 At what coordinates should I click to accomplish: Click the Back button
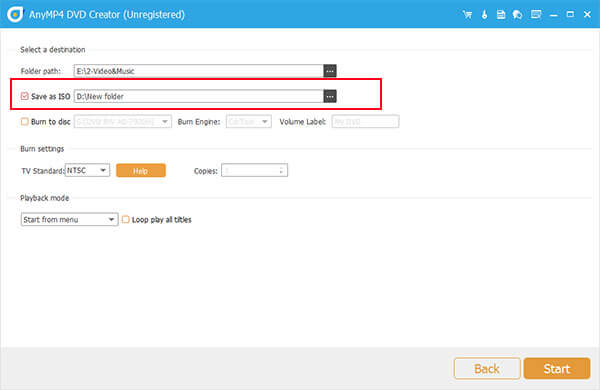click(x=487, y=368)
